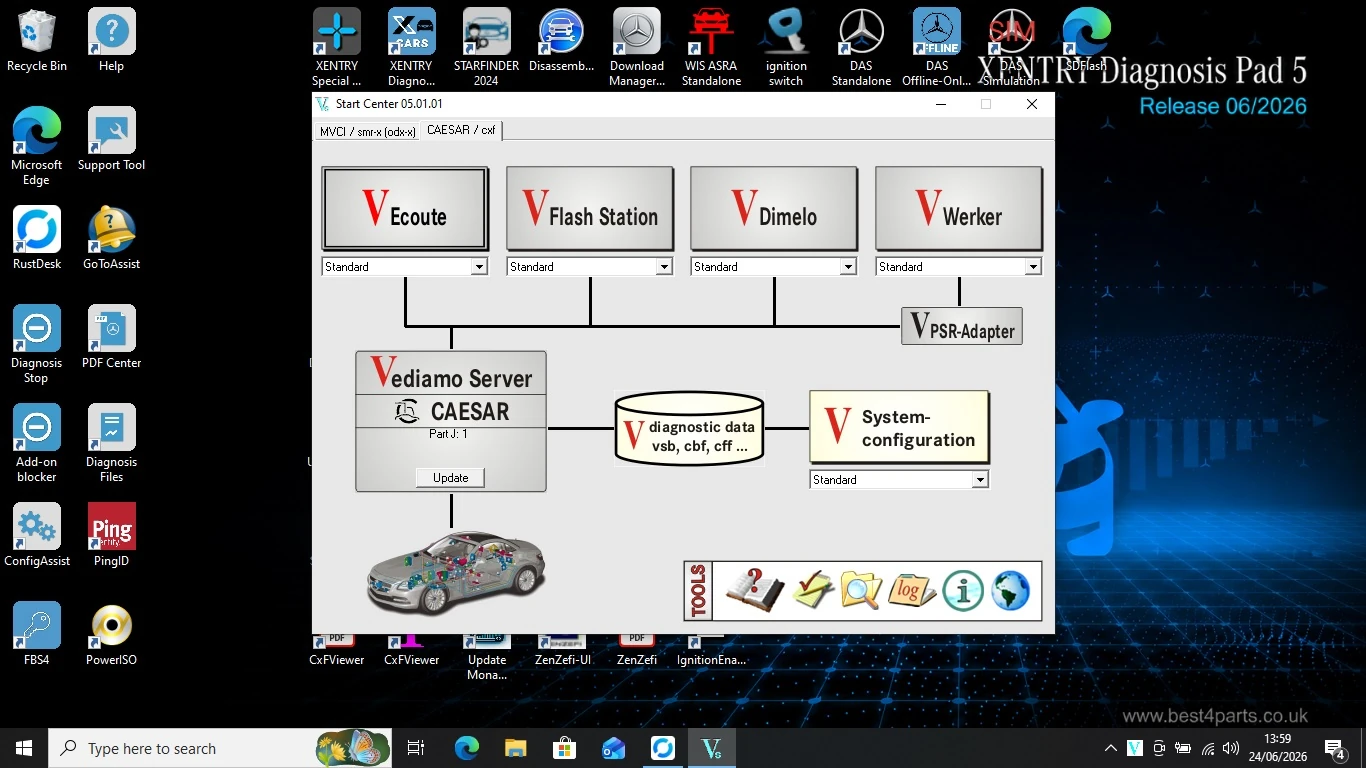Open ConfigAssist desktop icon
This screenshot has width=1366, height=768.
[x=37, y=536]
